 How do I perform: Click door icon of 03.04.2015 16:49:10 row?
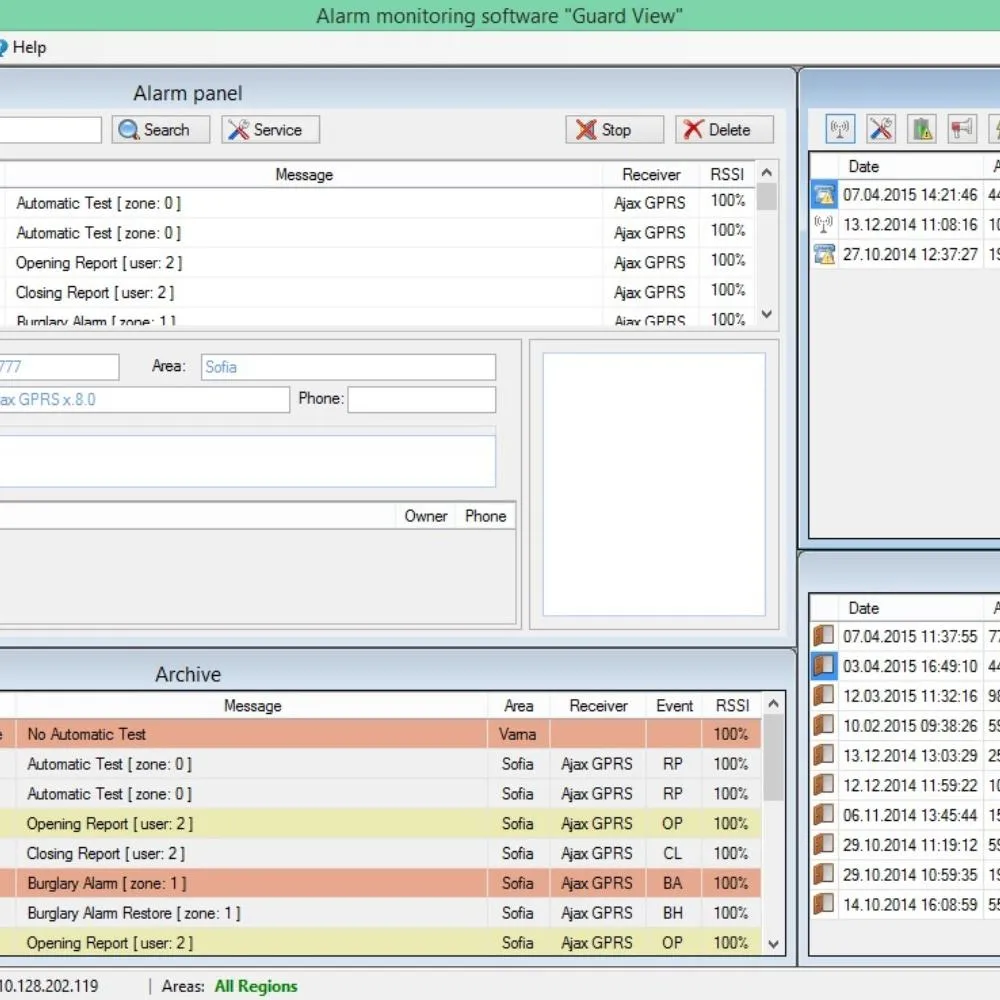[x=824, y=666]
